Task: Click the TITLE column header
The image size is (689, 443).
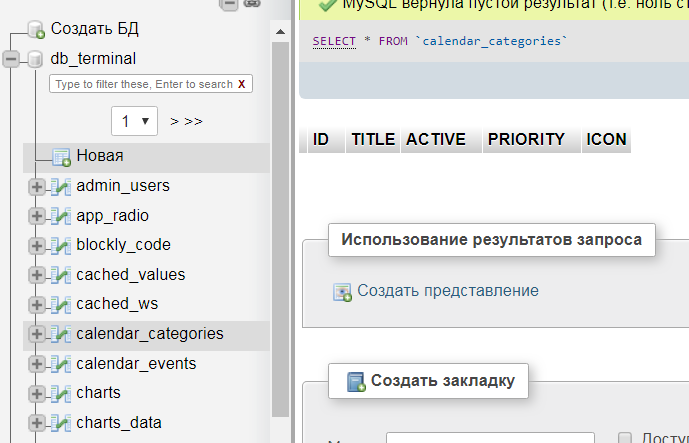Action: [373, 140]
